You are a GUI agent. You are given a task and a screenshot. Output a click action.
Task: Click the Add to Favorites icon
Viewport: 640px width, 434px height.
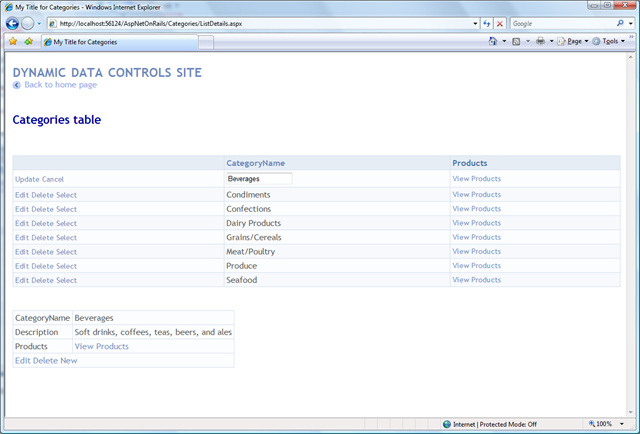pyautogui.click(x=28, y=42)
